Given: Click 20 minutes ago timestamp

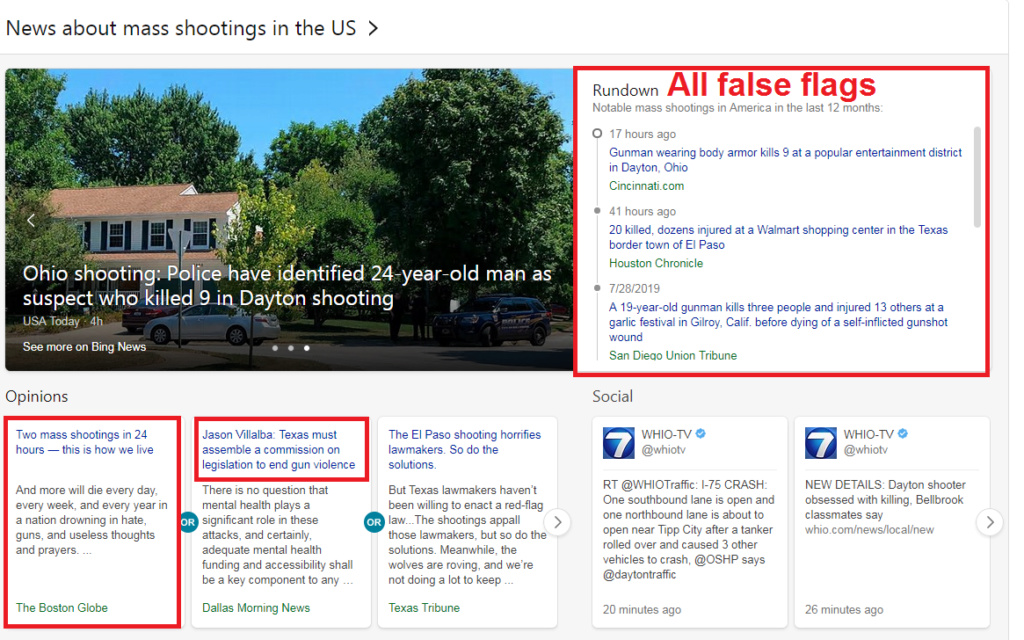Looking at the screenshot, I should coord(642,609).
